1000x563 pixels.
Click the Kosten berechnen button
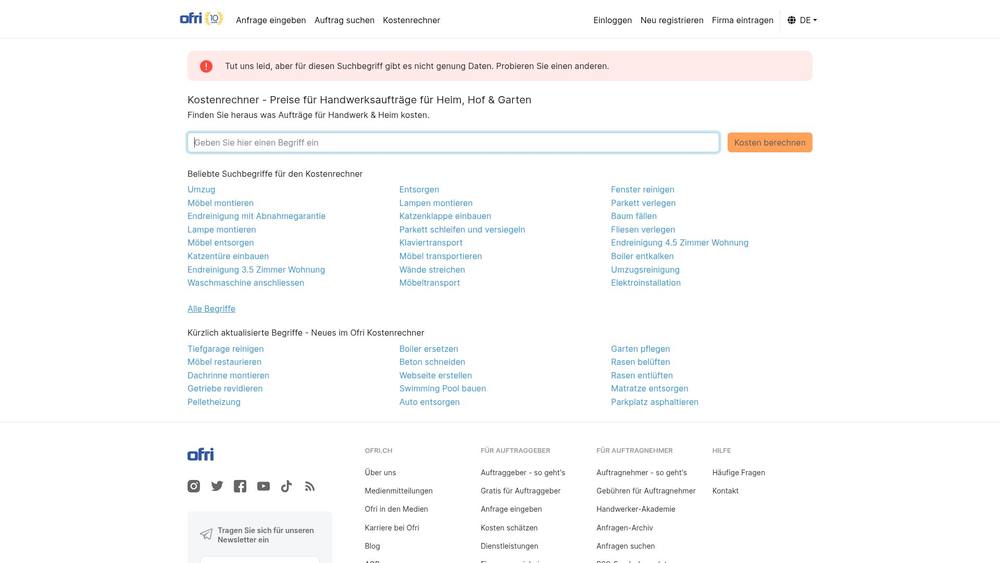click(x=770, y=142)
